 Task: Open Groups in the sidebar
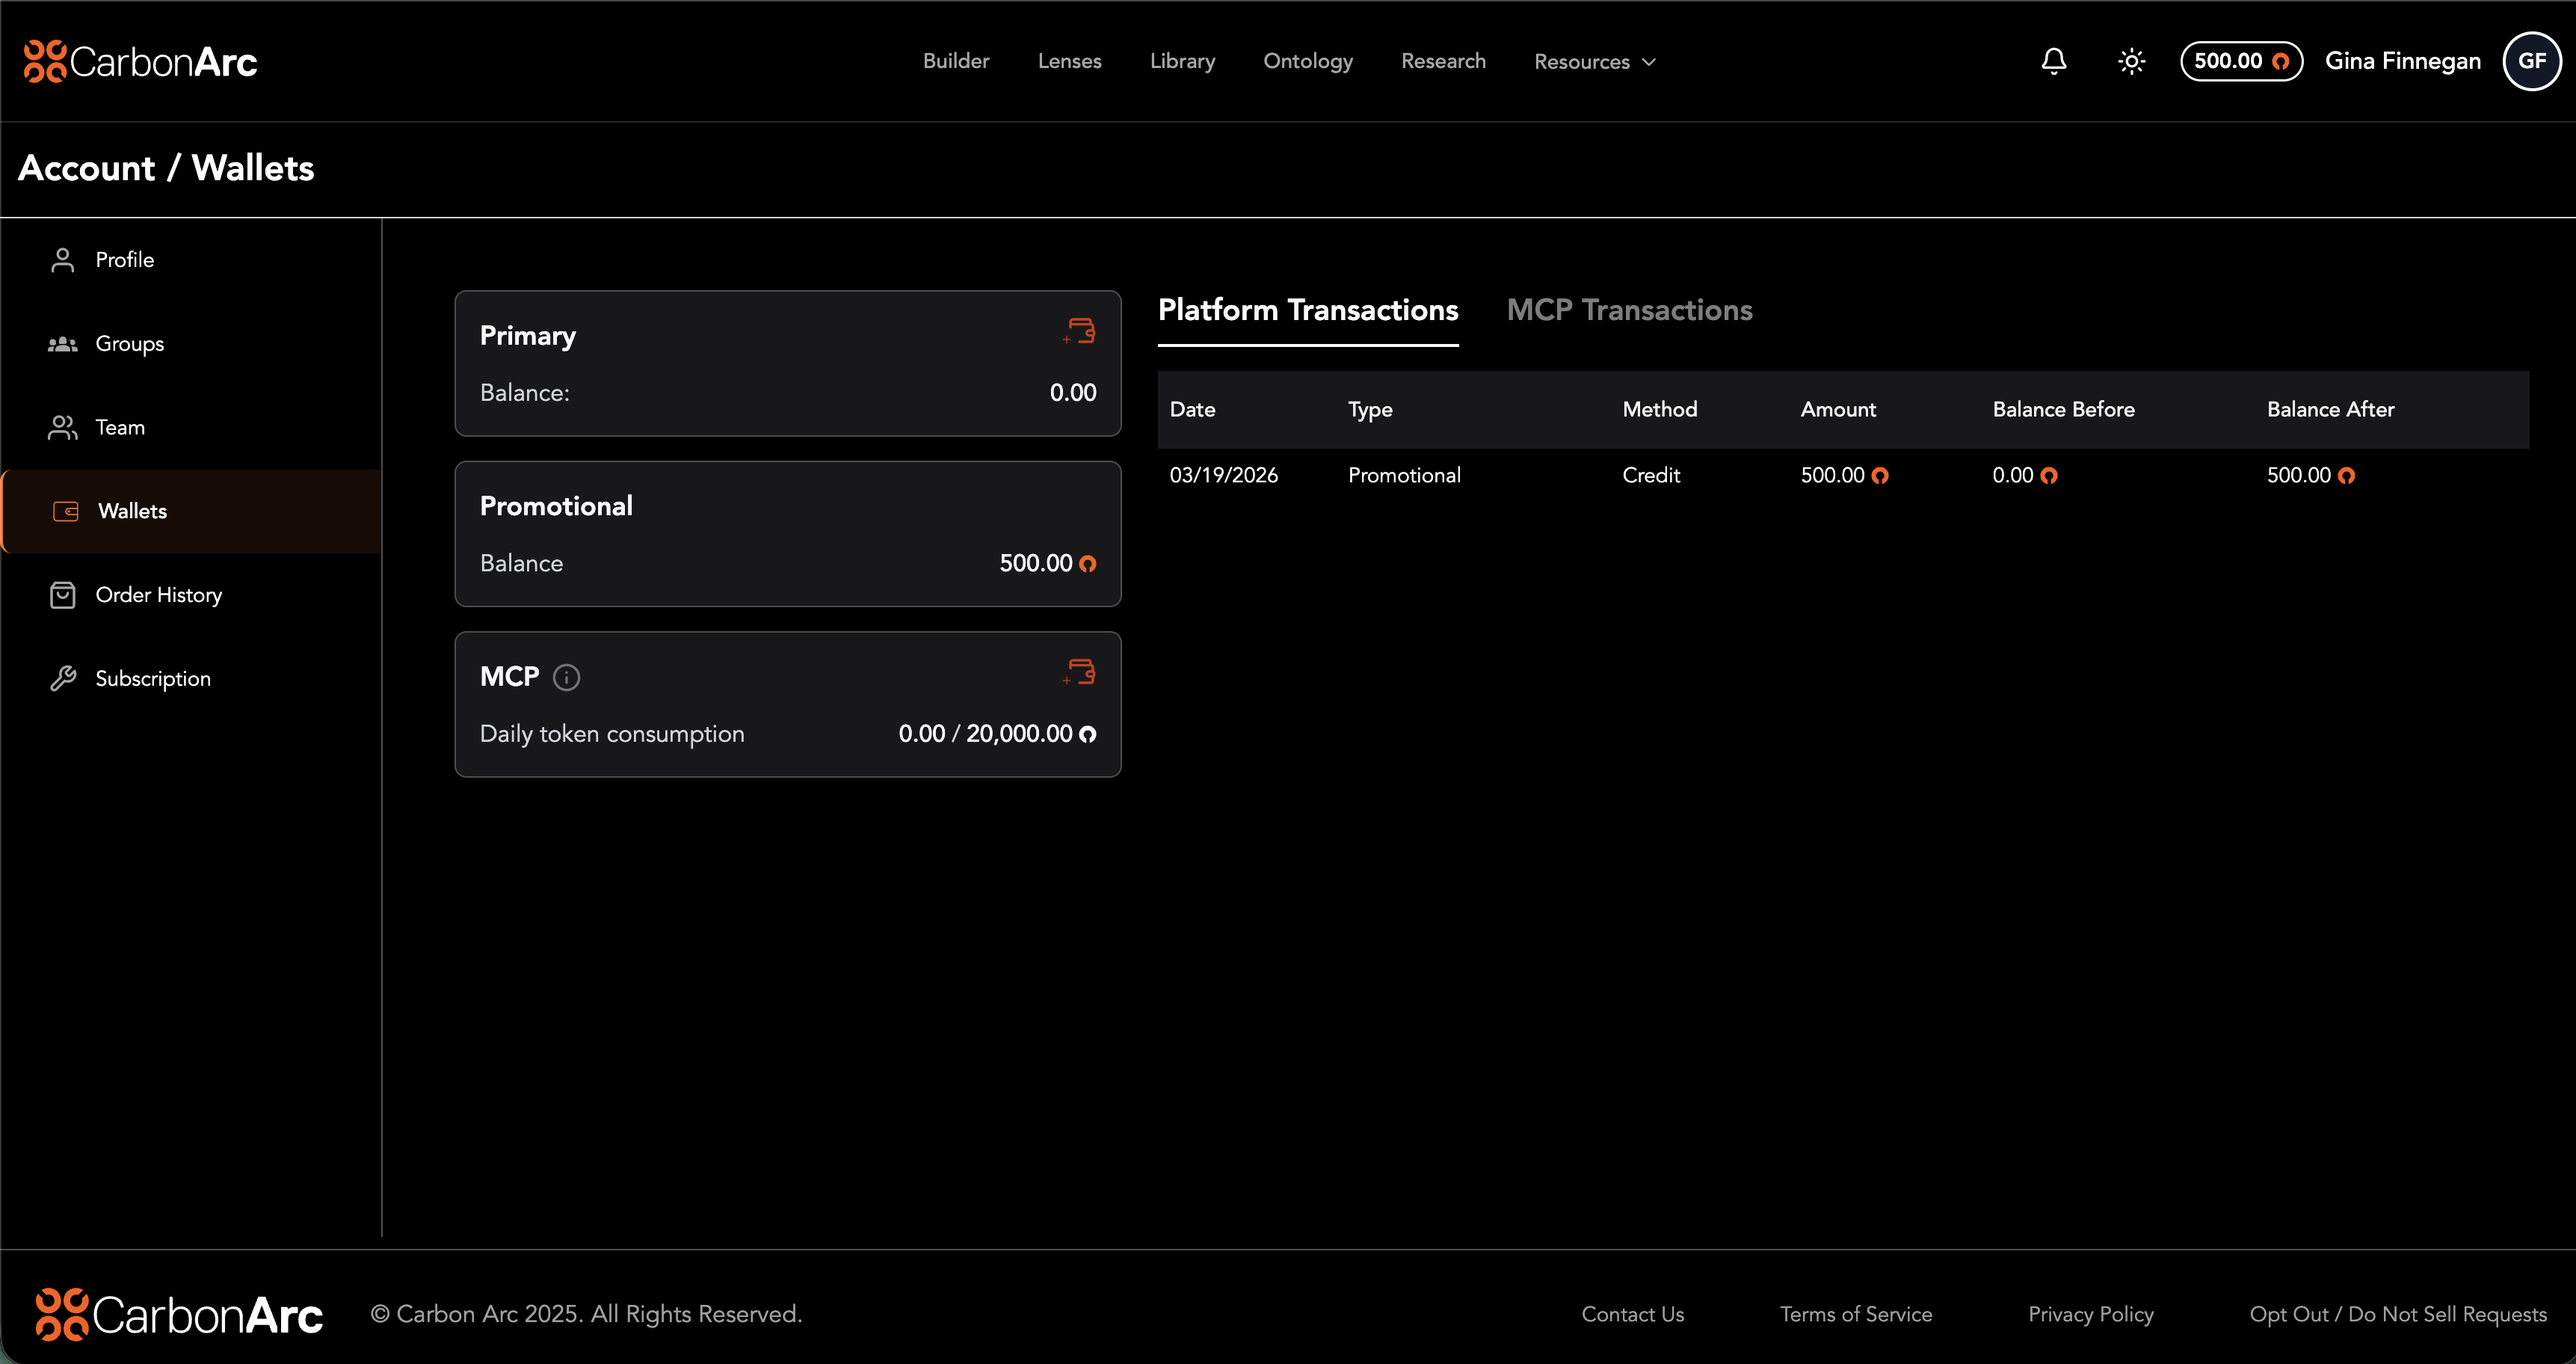[x=129, y=344]
